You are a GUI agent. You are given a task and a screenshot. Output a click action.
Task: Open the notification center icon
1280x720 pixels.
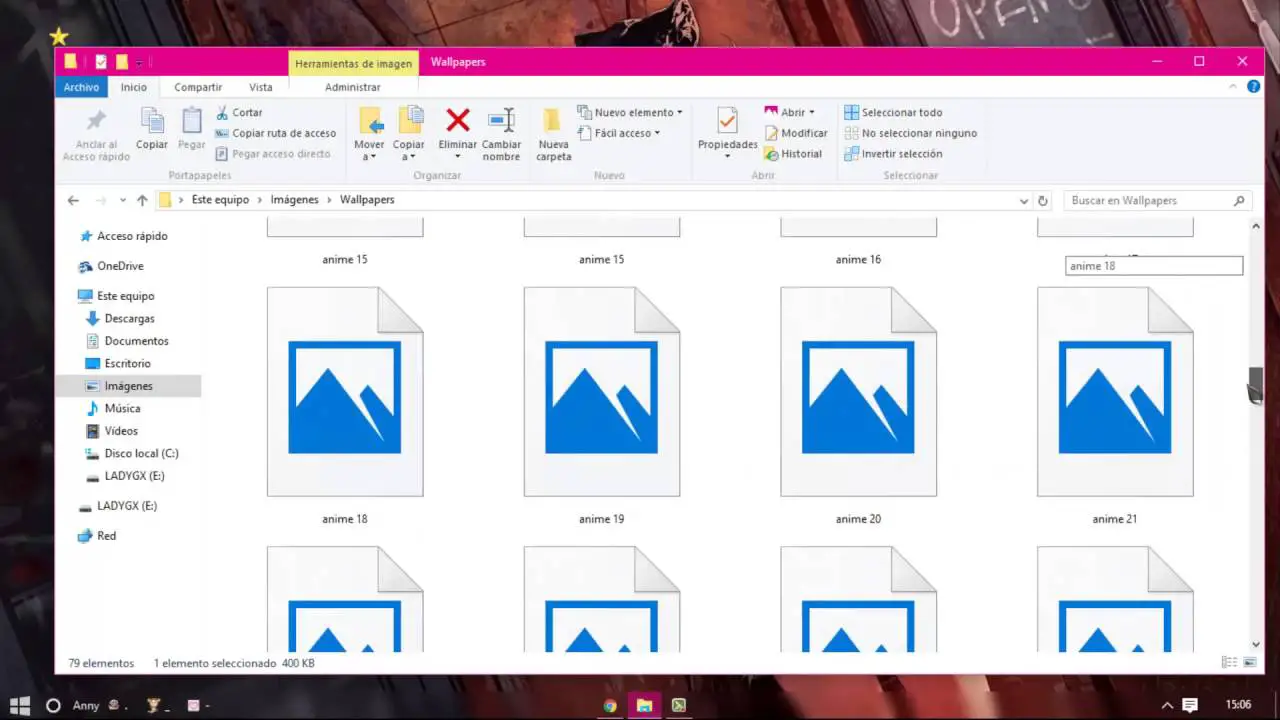[1190, 705]
